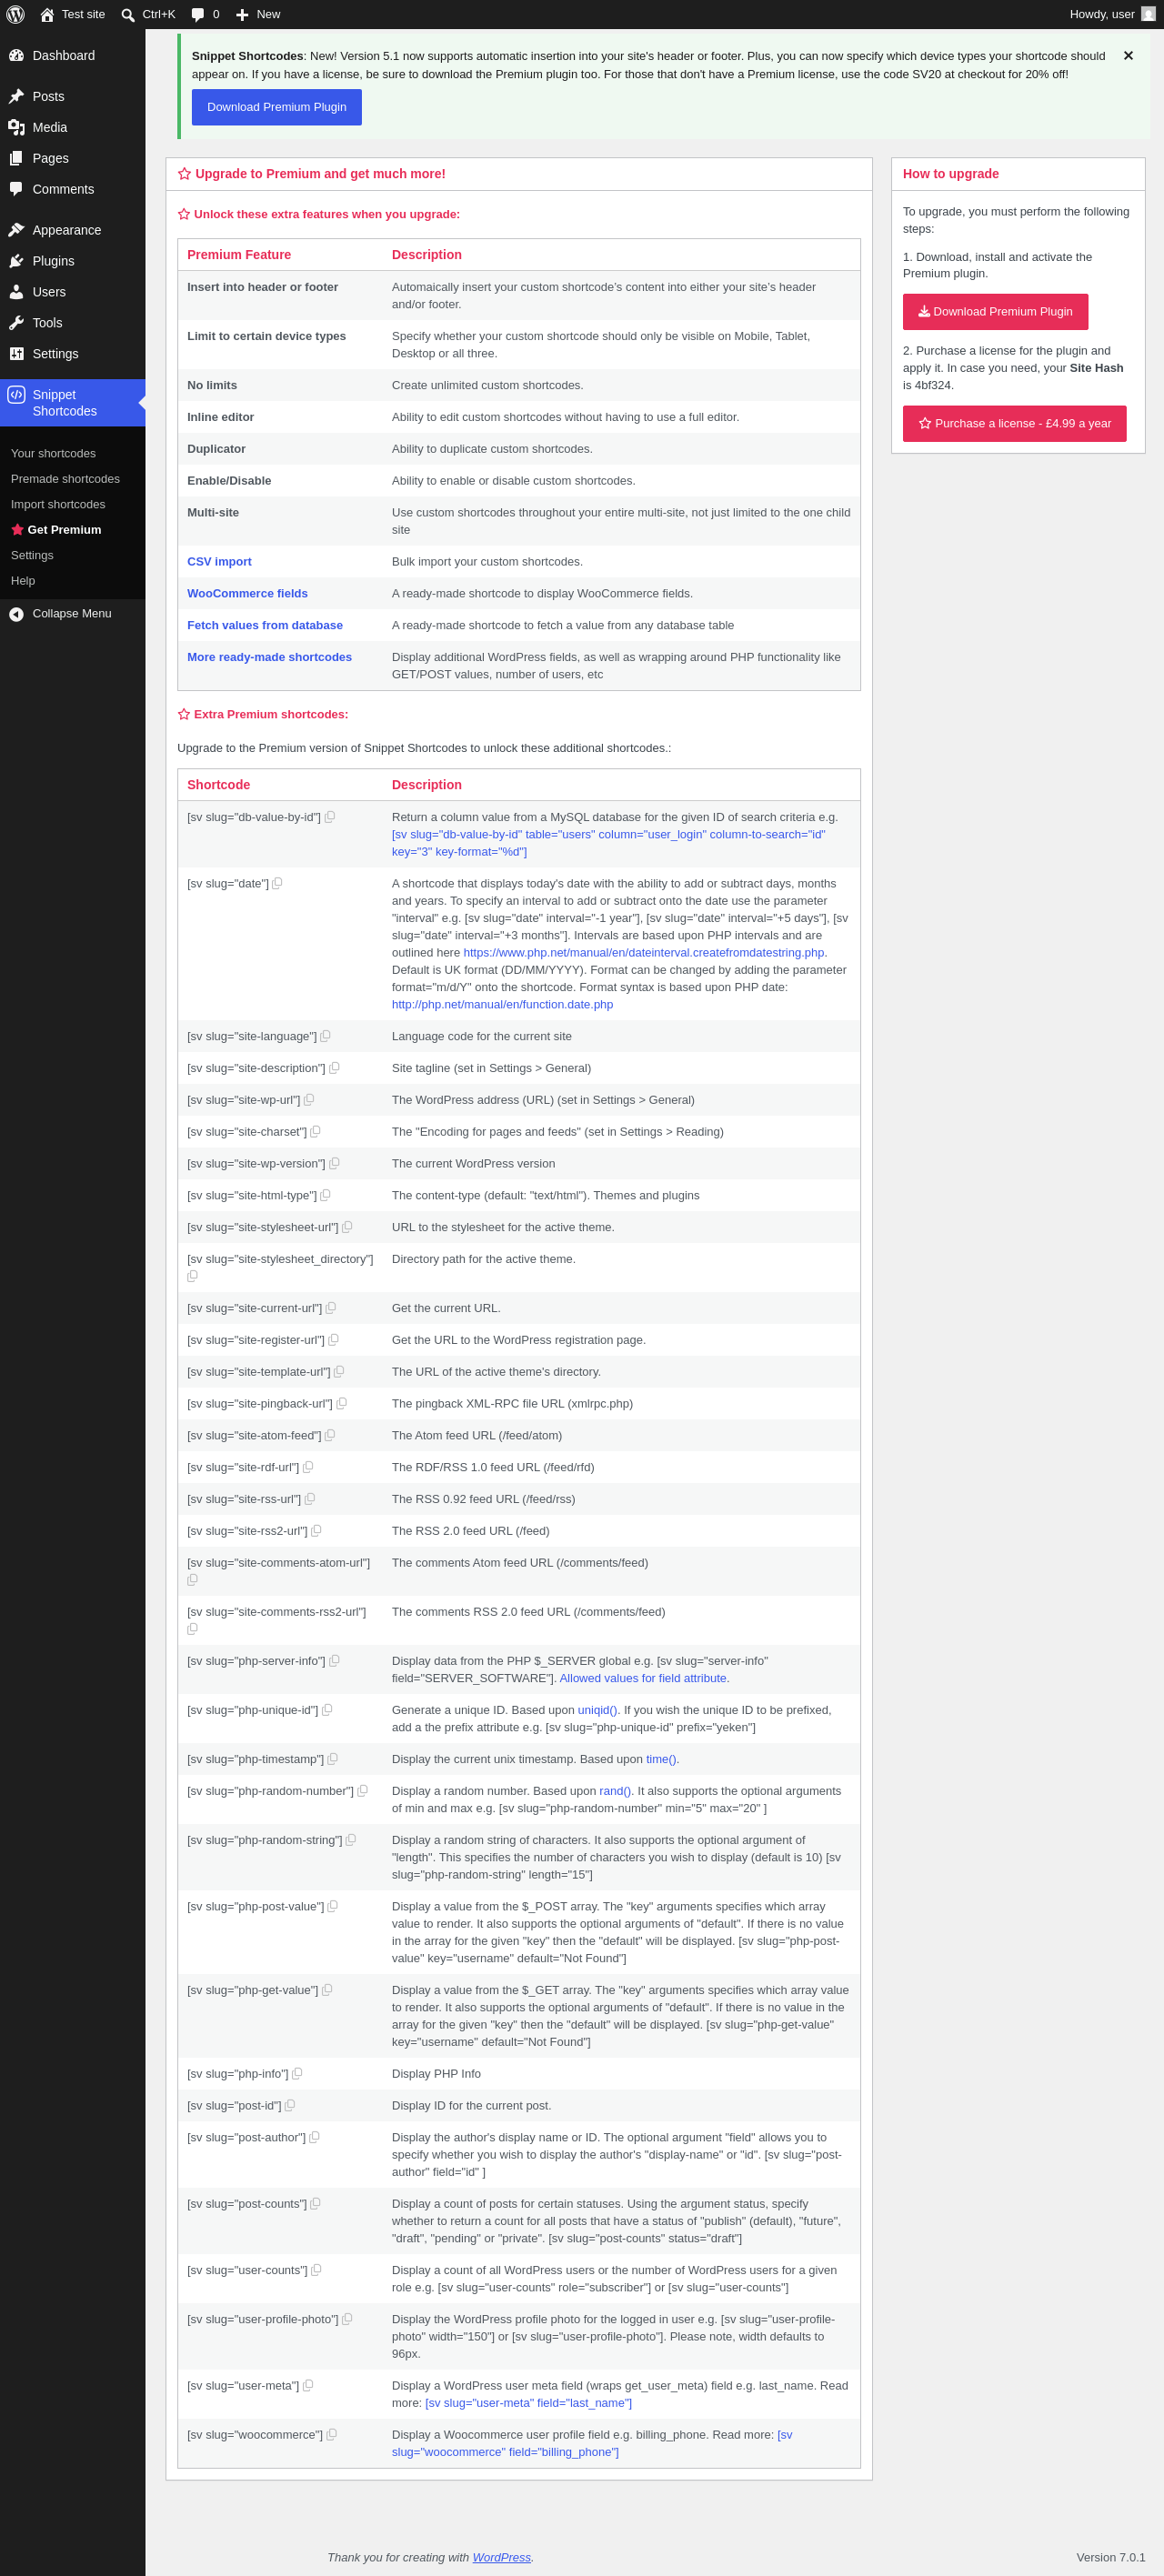This screenshot has height=2576, width=1164.
Task: Copy the site-stylesheet-url shortcode
Action: 348,1227
